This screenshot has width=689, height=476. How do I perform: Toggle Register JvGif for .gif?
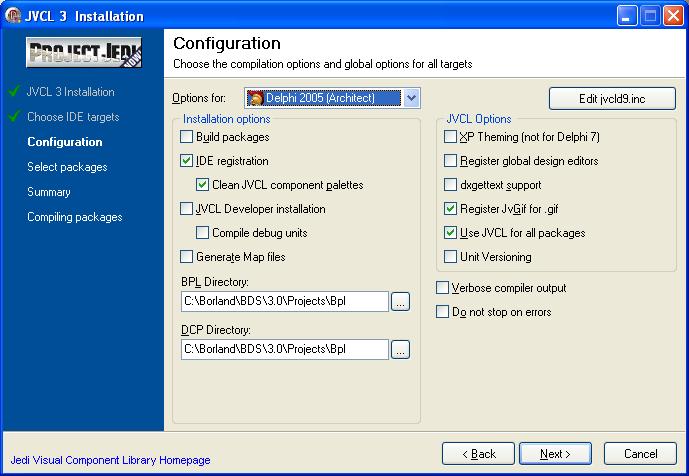451,209
